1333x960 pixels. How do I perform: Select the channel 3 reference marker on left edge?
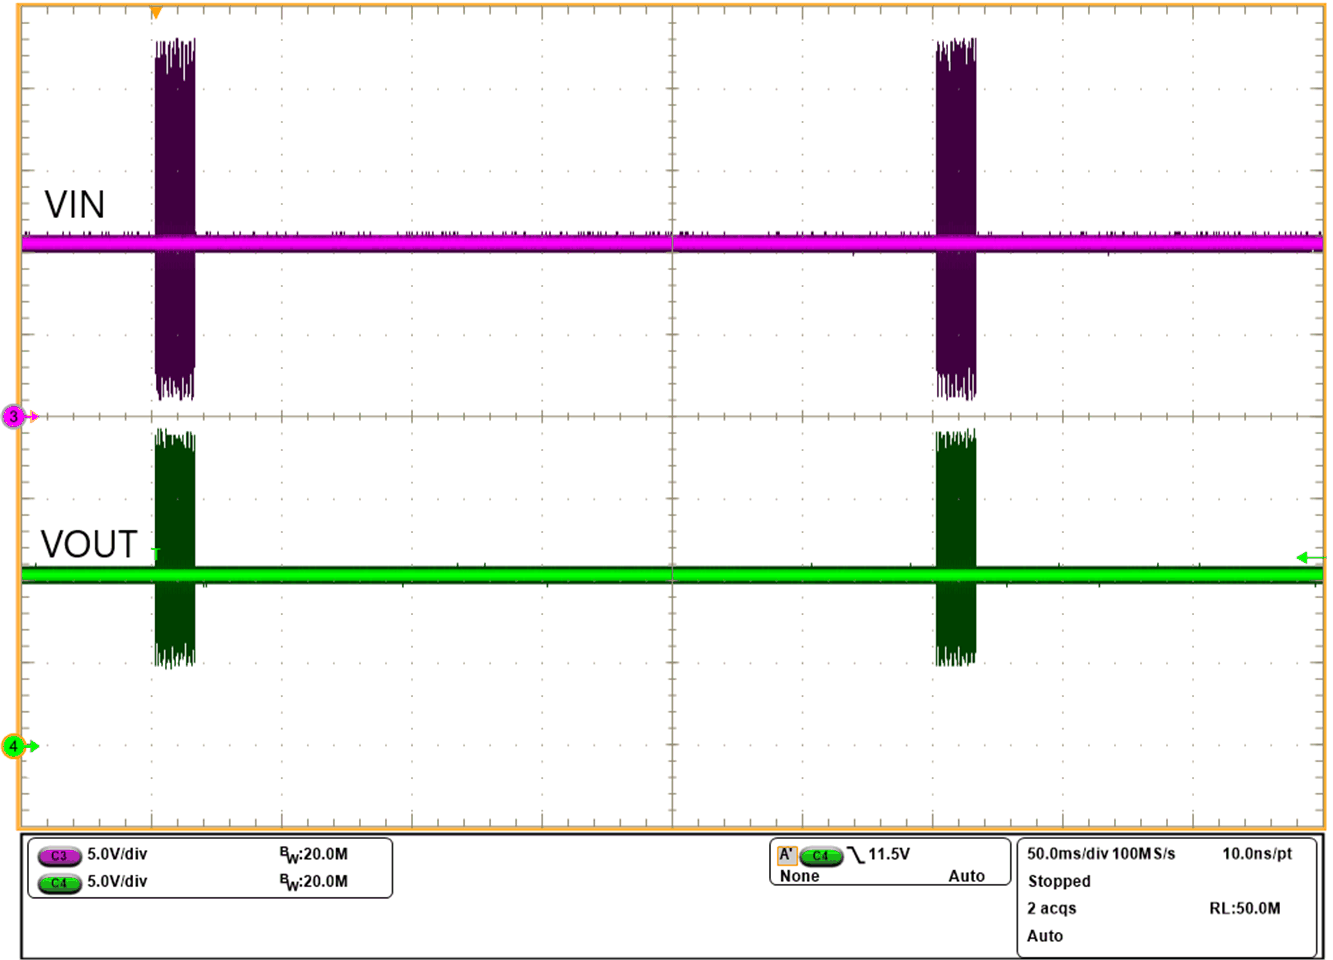click(x=13, y=416)
